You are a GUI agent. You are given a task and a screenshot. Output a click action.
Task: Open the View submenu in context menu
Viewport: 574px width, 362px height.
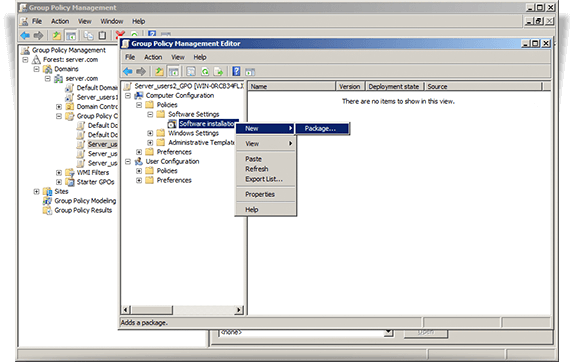click(265, 144)
